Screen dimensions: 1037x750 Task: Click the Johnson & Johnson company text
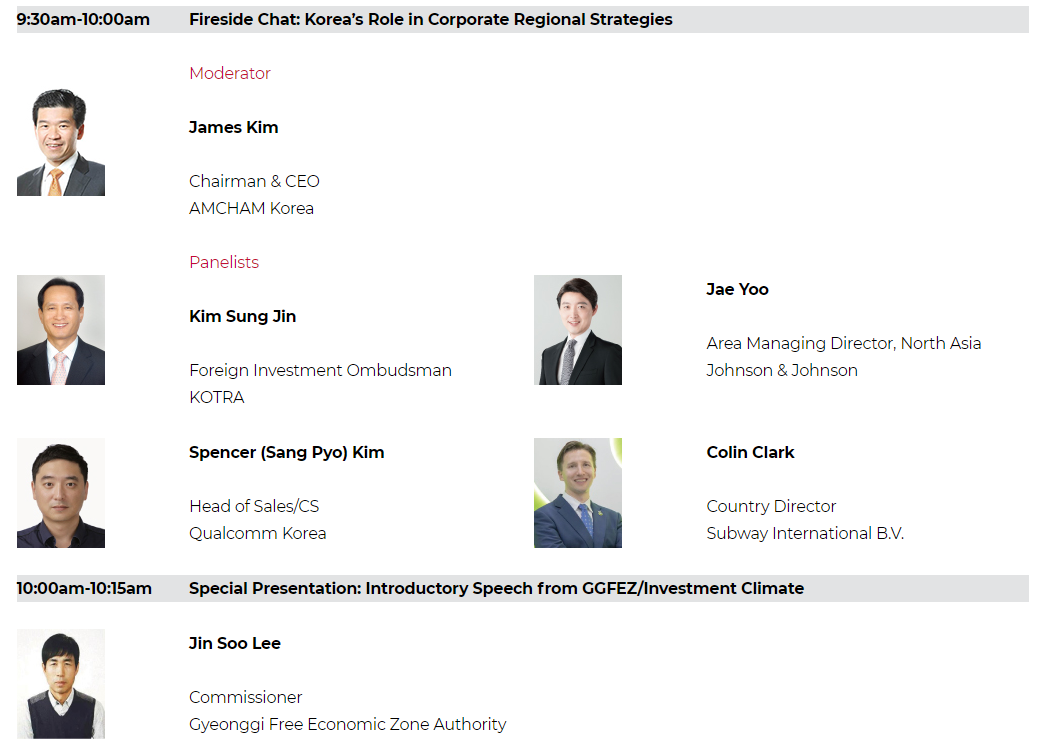(782, 370)
